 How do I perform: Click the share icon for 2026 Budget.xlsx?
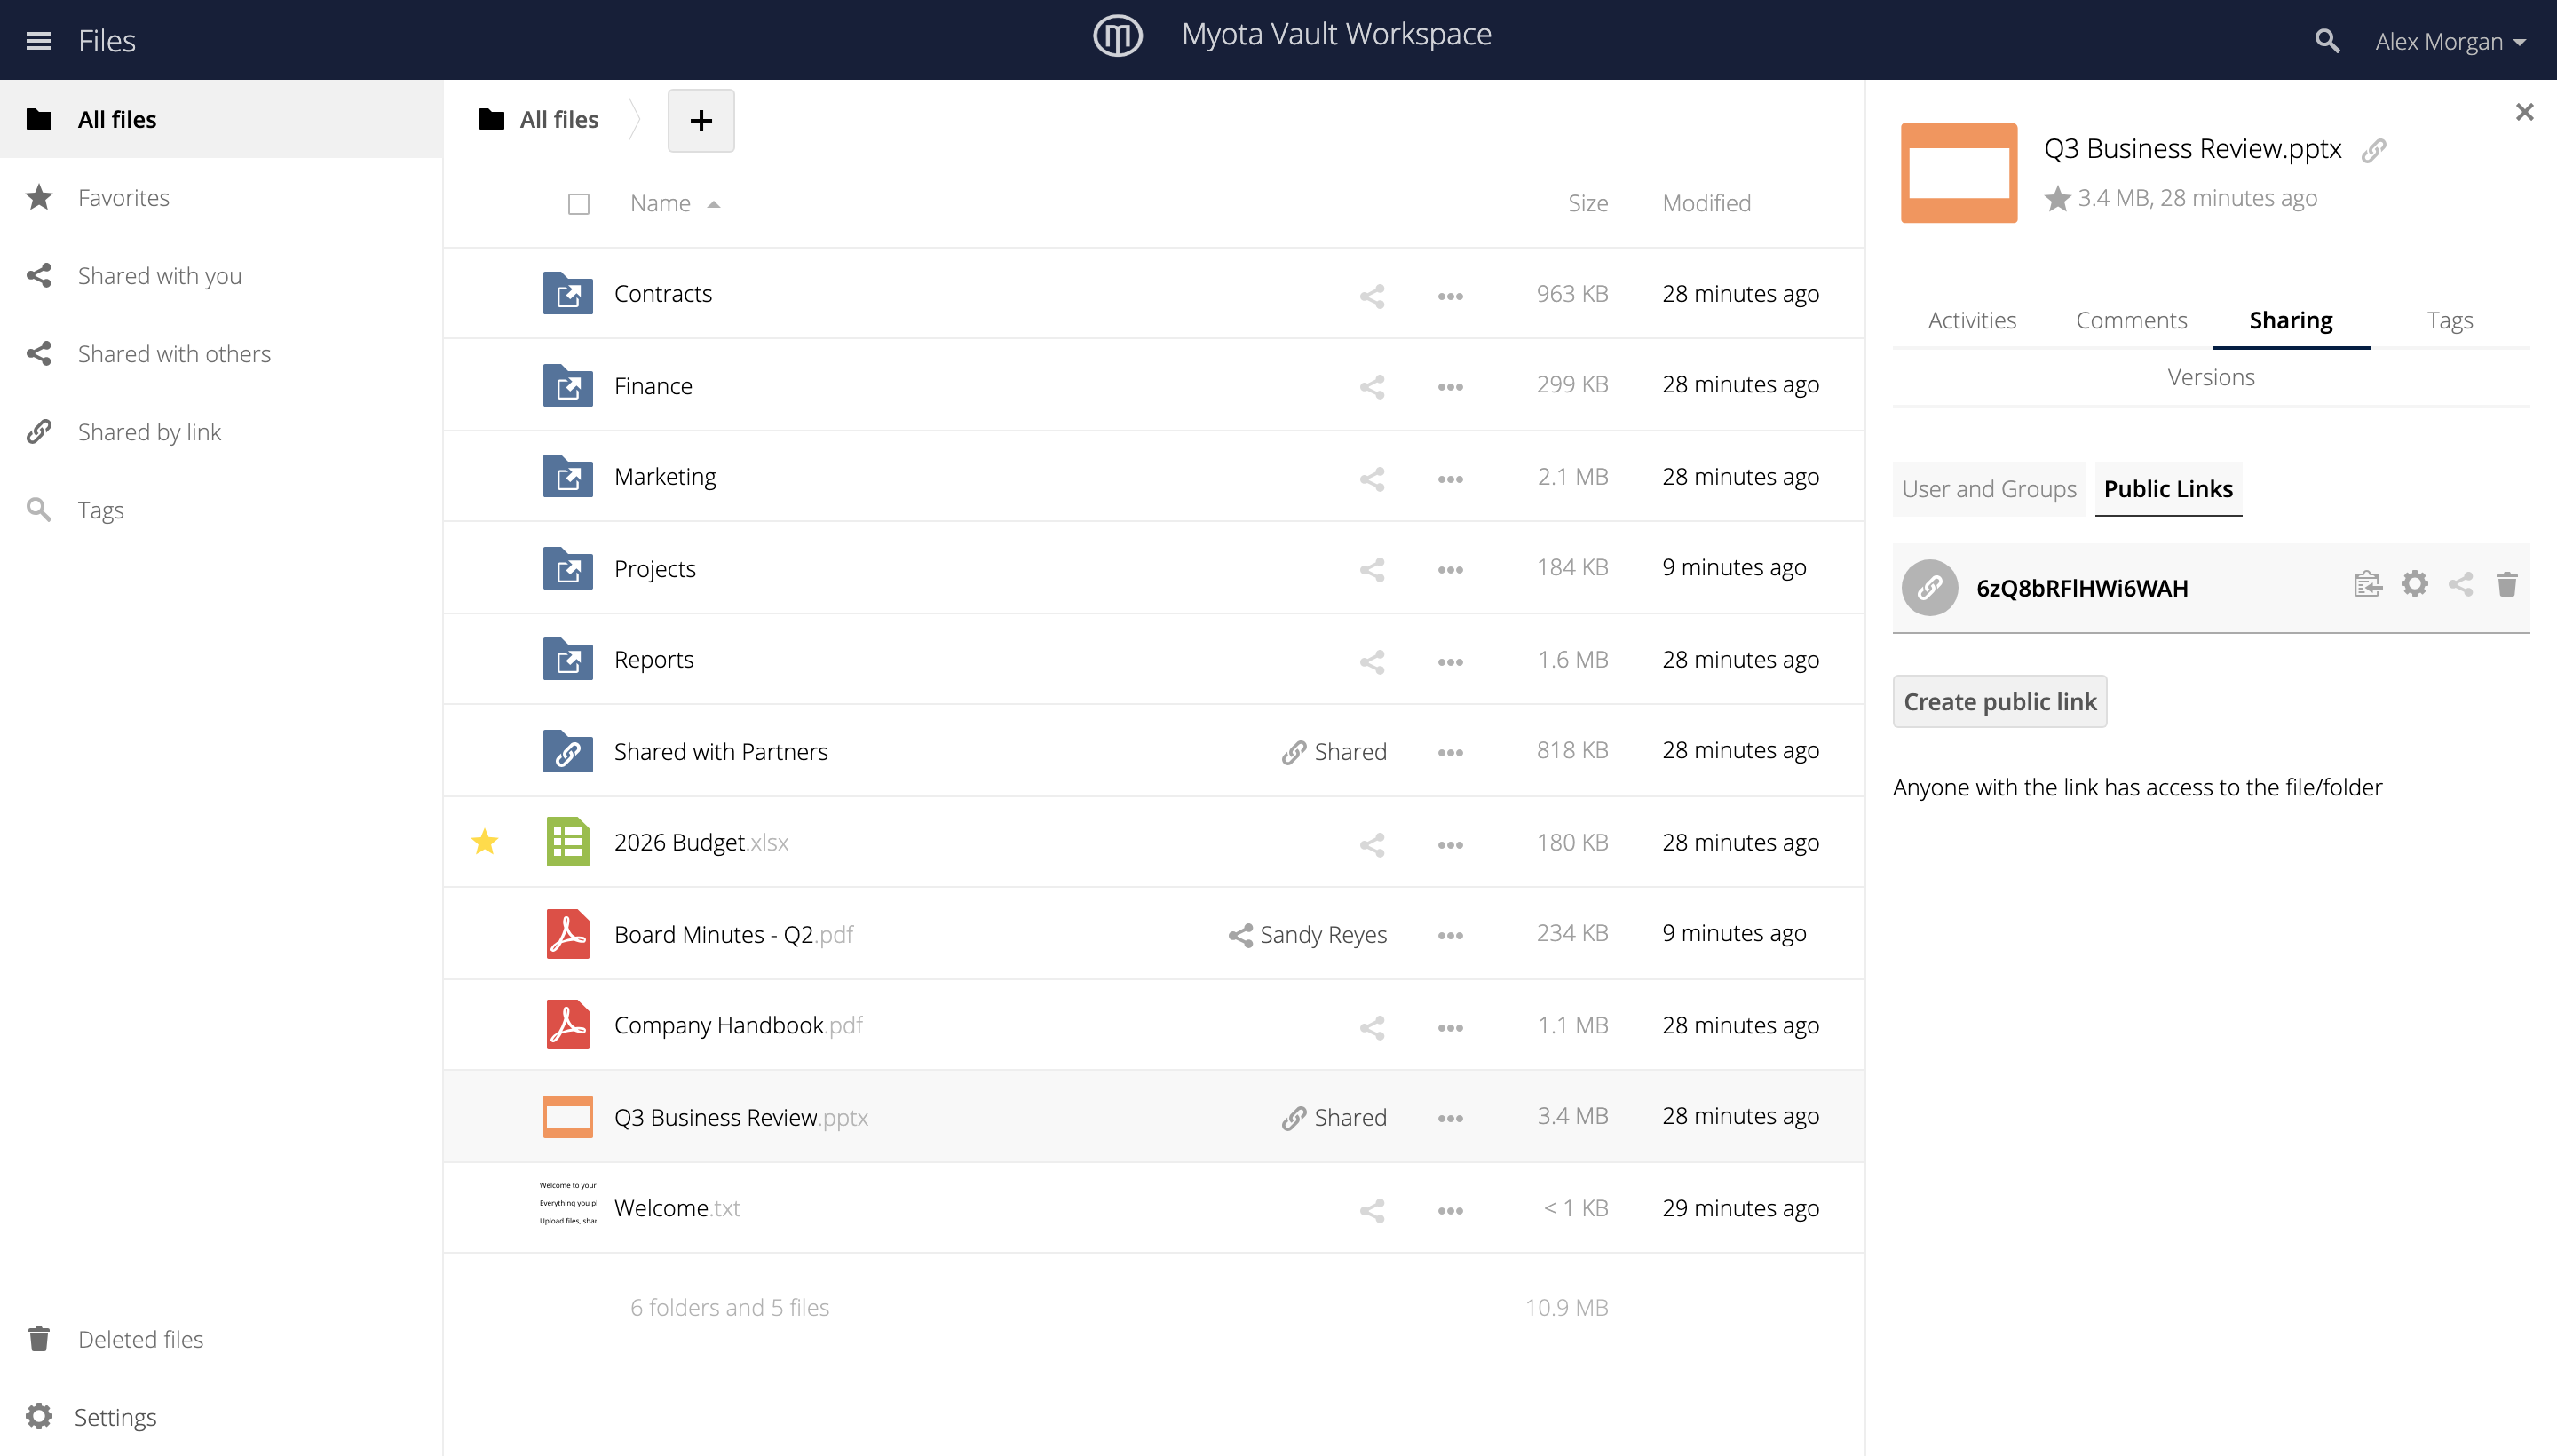(x=1372, y=844)
